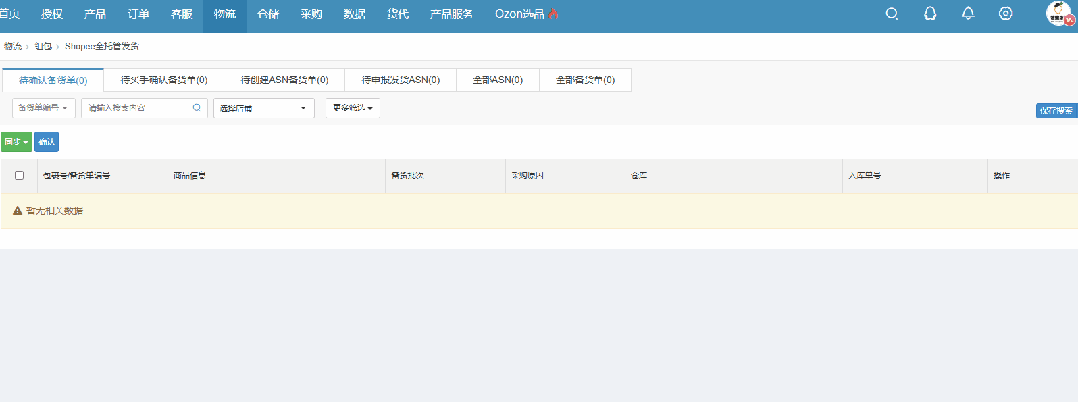The height and width of the screenshot is (402, 1078).
Task: Click the Shopee全托管发货 breadcrumb text
Action: 102,46
